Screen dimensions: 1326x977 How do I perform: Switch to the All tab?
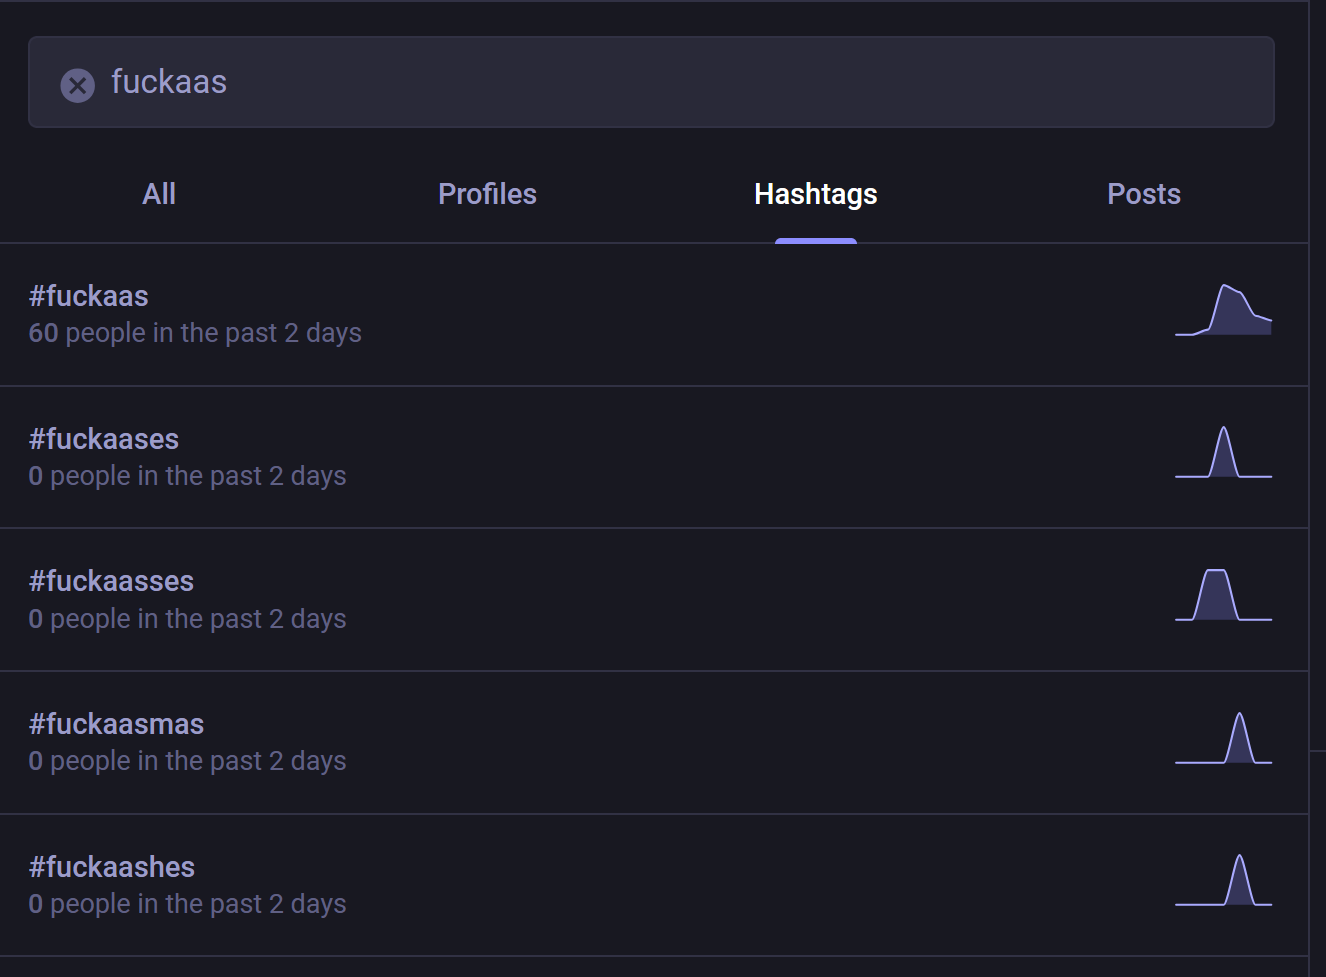coord(159,194)
